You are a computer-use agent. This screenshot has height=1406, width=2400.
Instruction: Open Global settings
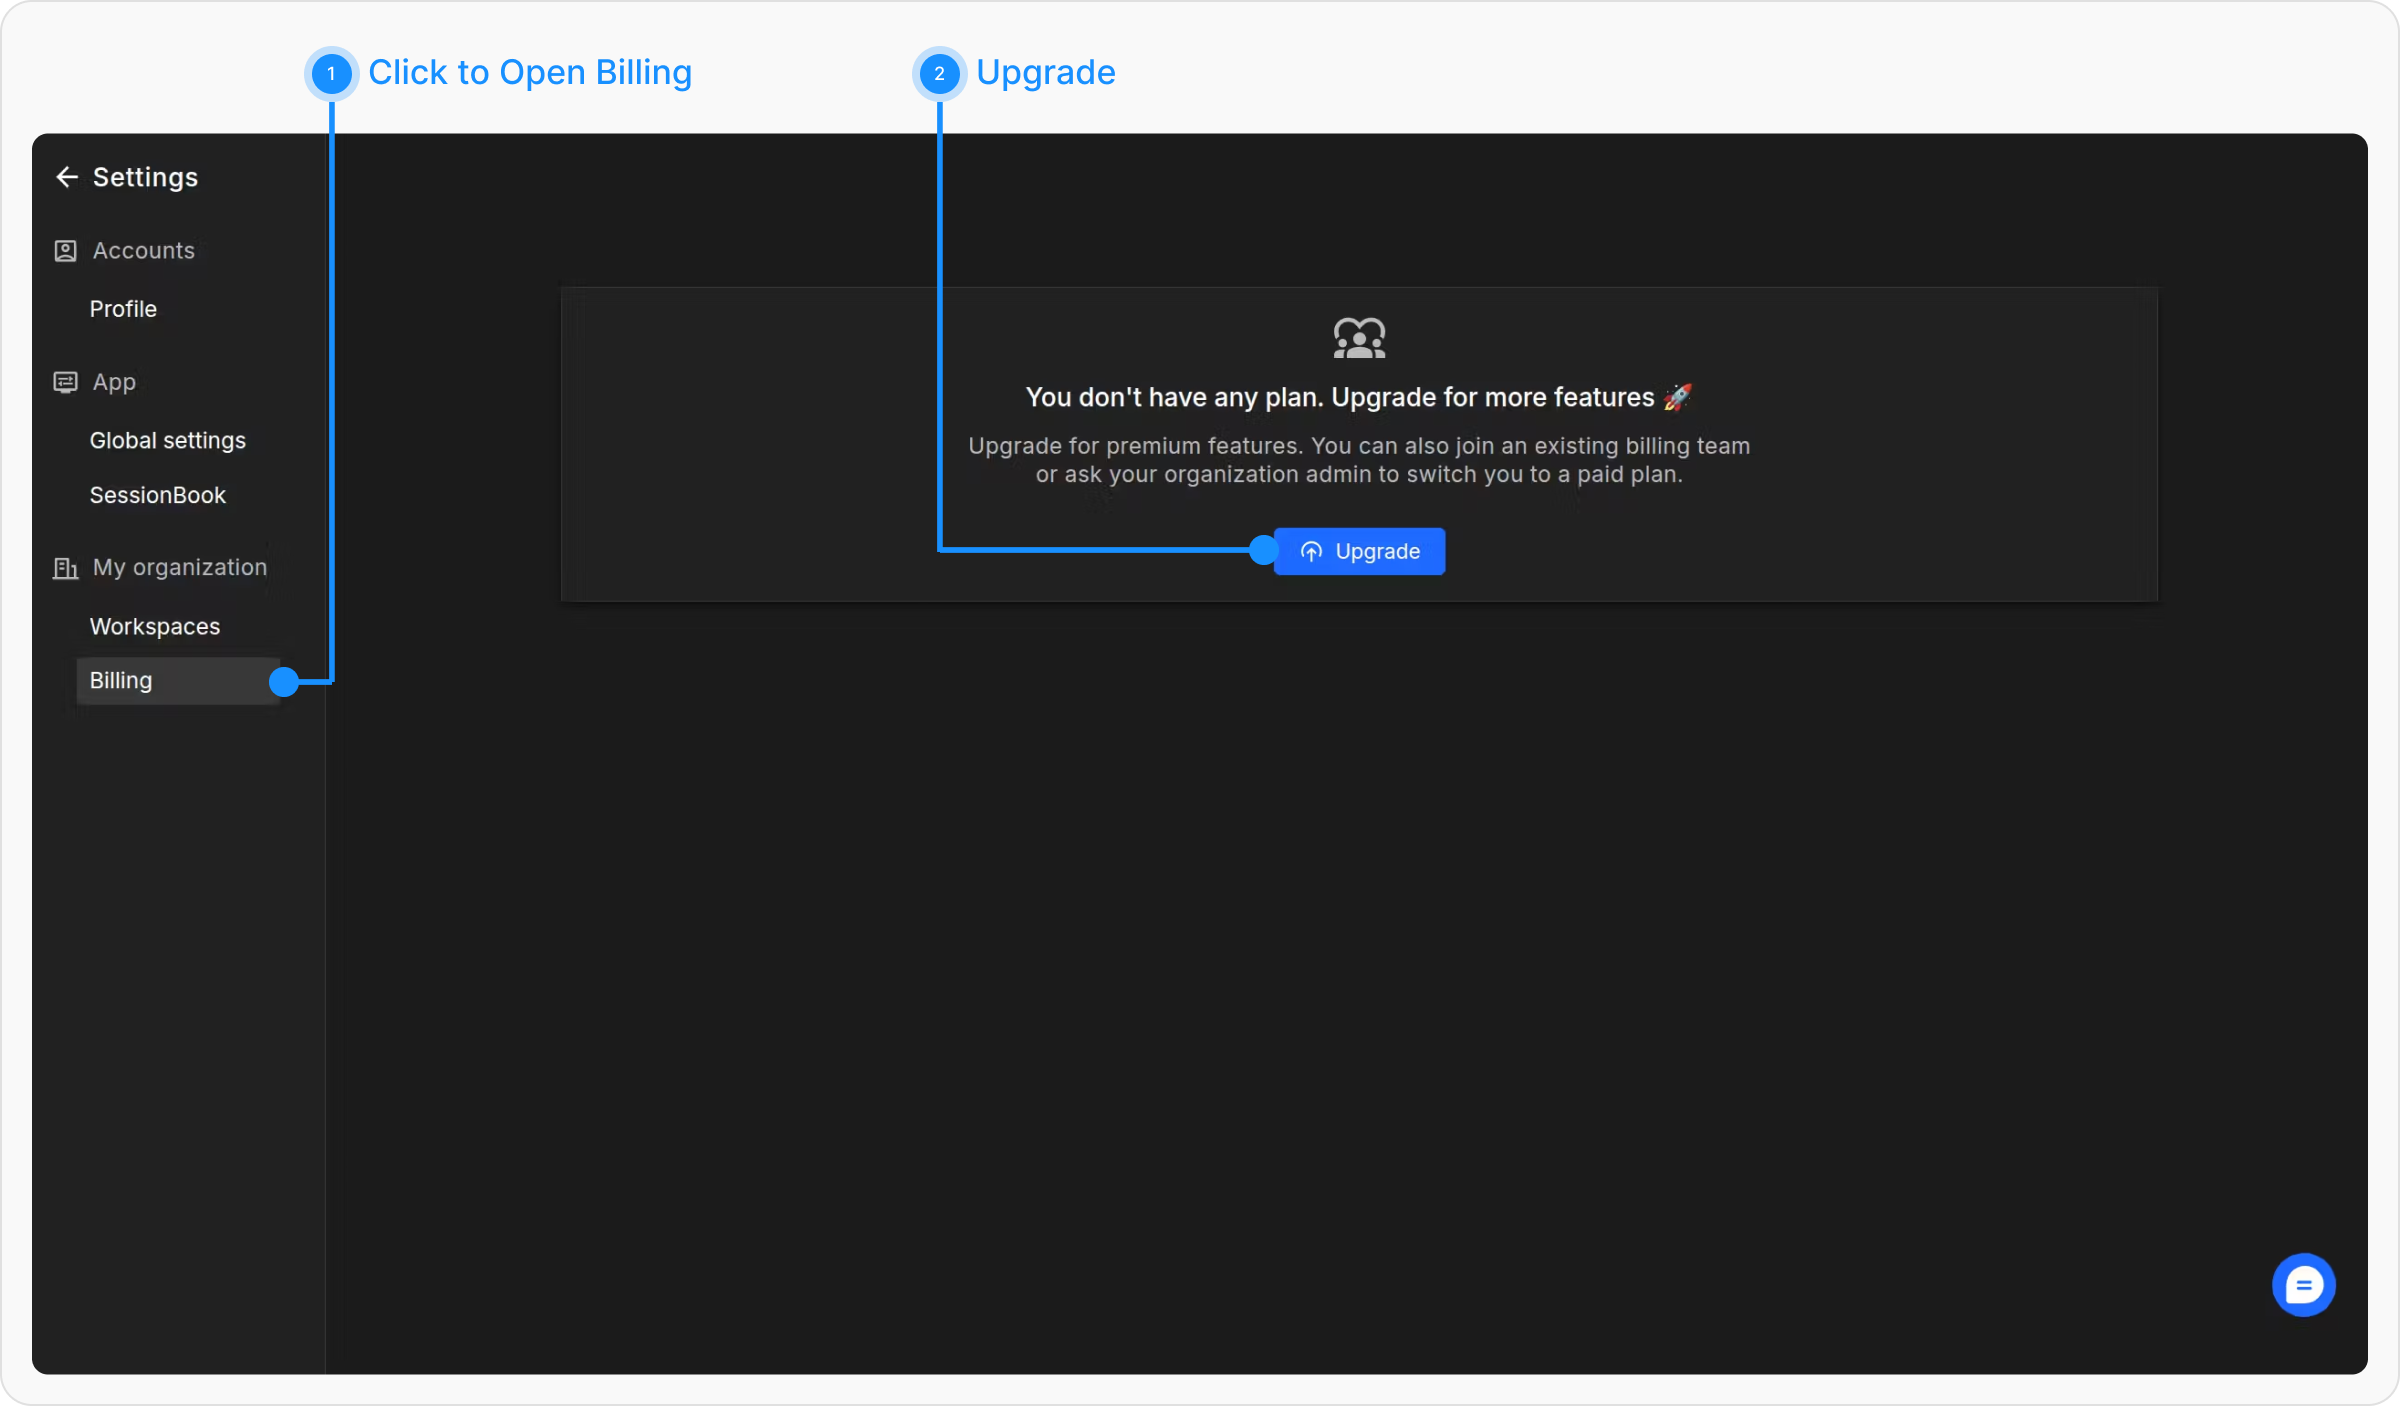[167, 440]
